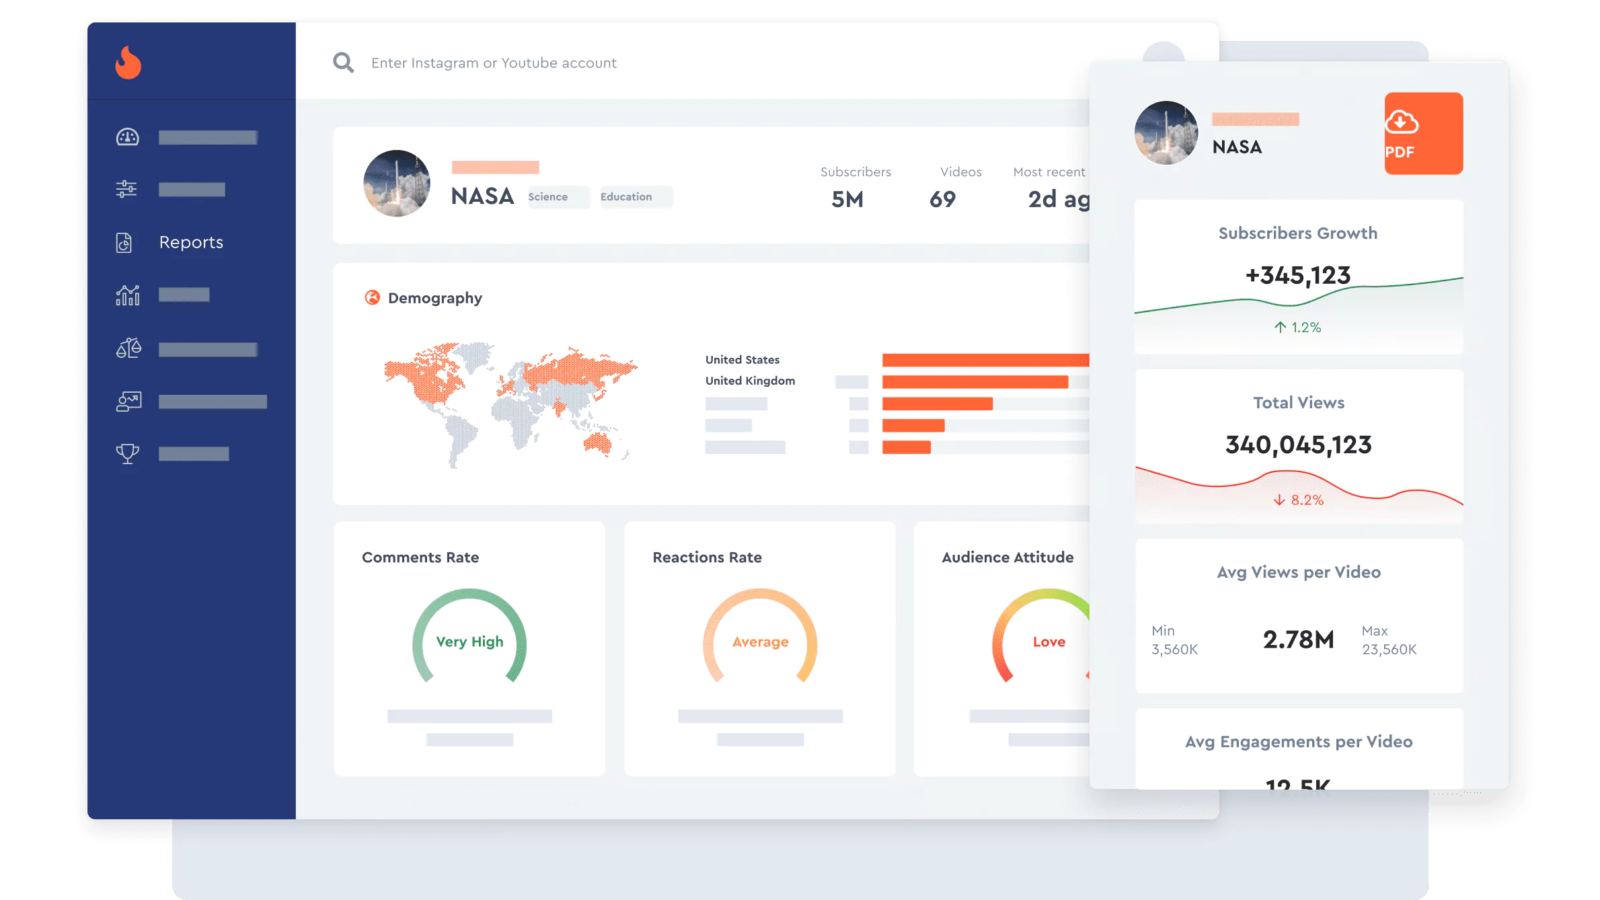The height and width of the screenshot is (900, 1600).
Task: Click the Subscribers Growth +345,123 value
Action: [x=1298, y=275]
